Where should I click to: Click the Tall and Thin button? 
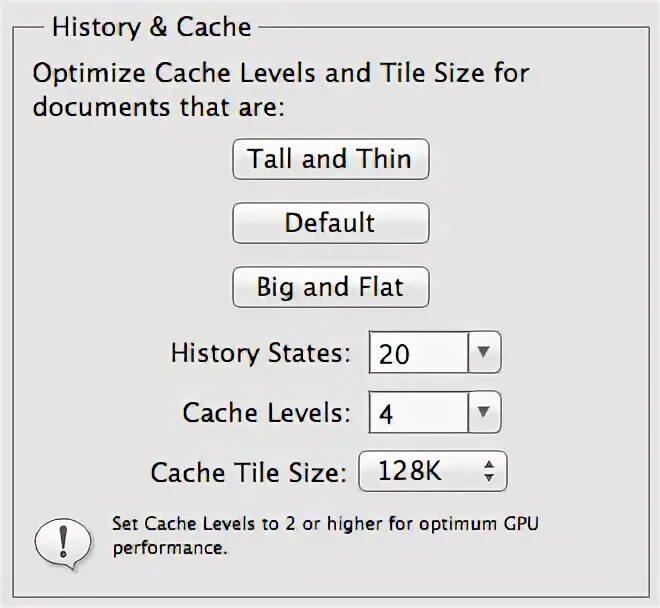pyautogui.click(x=331, y=159)
